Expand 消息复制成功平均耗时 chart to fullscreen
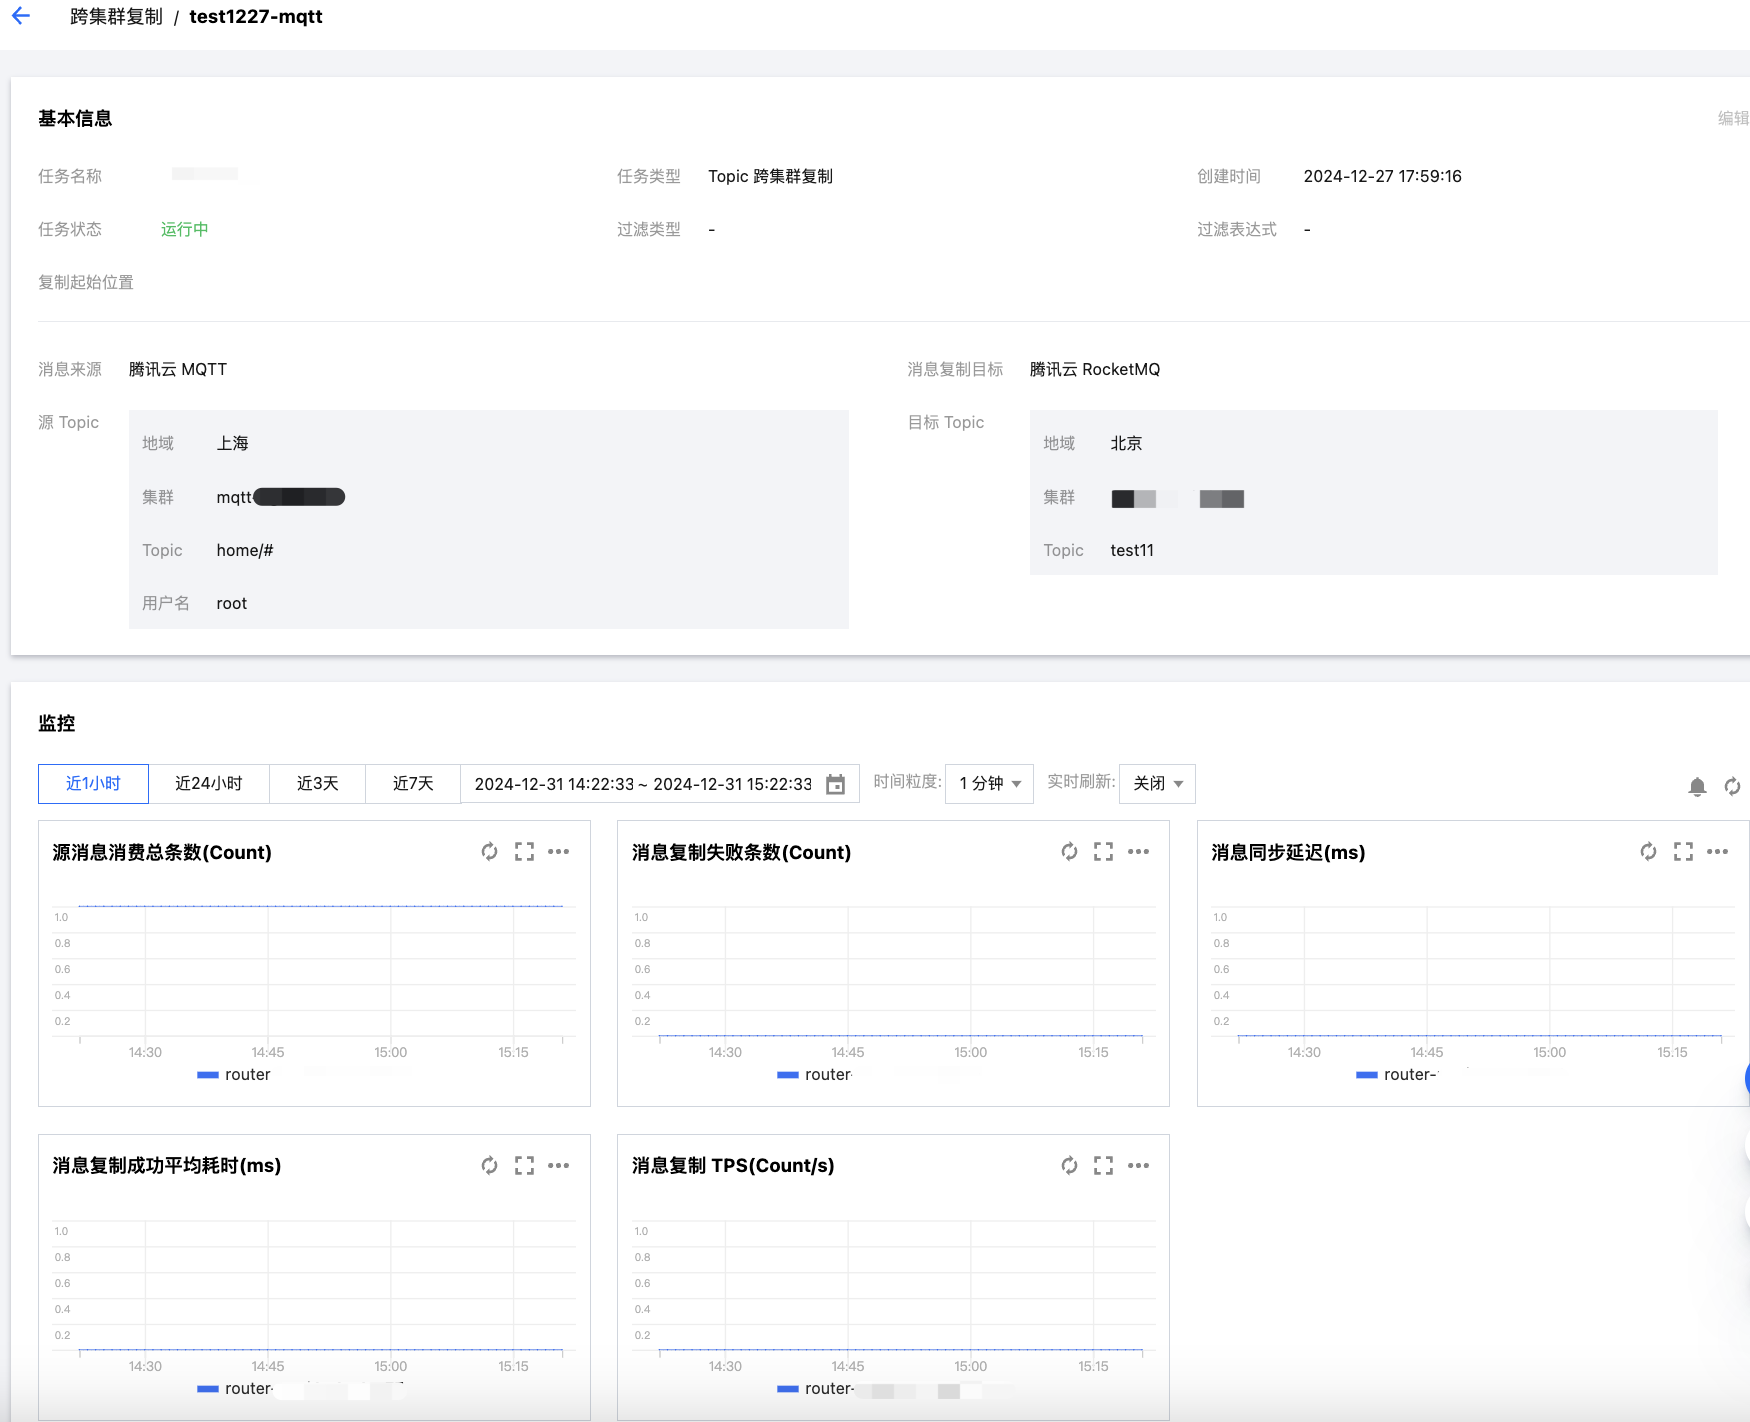 524,1166
